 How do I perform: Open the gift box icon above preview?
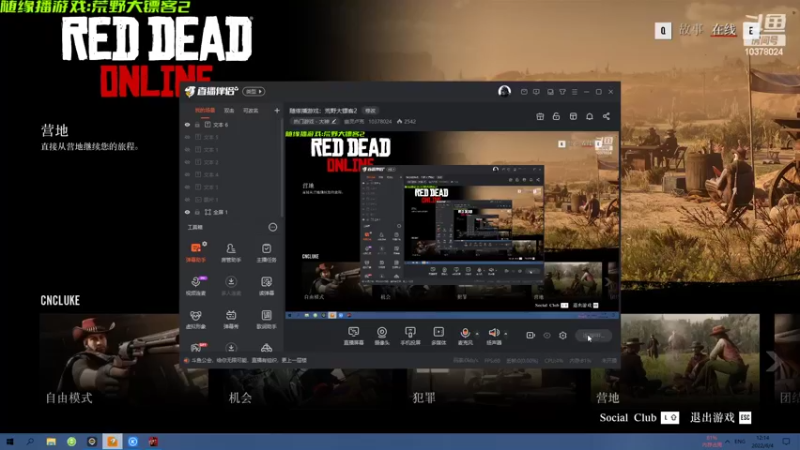click(x=540, y=116)
